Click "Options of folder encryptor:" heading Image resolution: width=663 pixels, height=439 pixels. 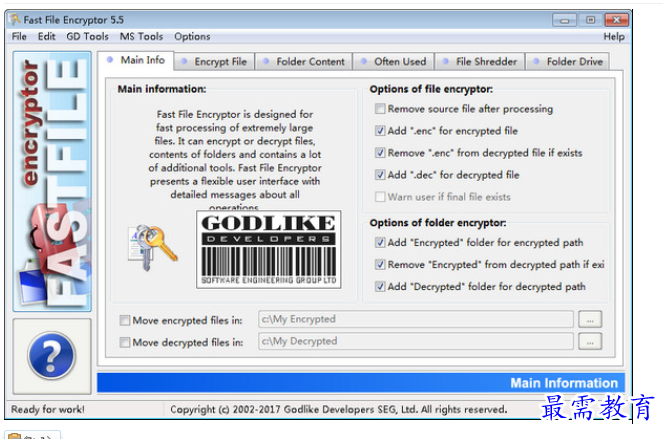438,222
